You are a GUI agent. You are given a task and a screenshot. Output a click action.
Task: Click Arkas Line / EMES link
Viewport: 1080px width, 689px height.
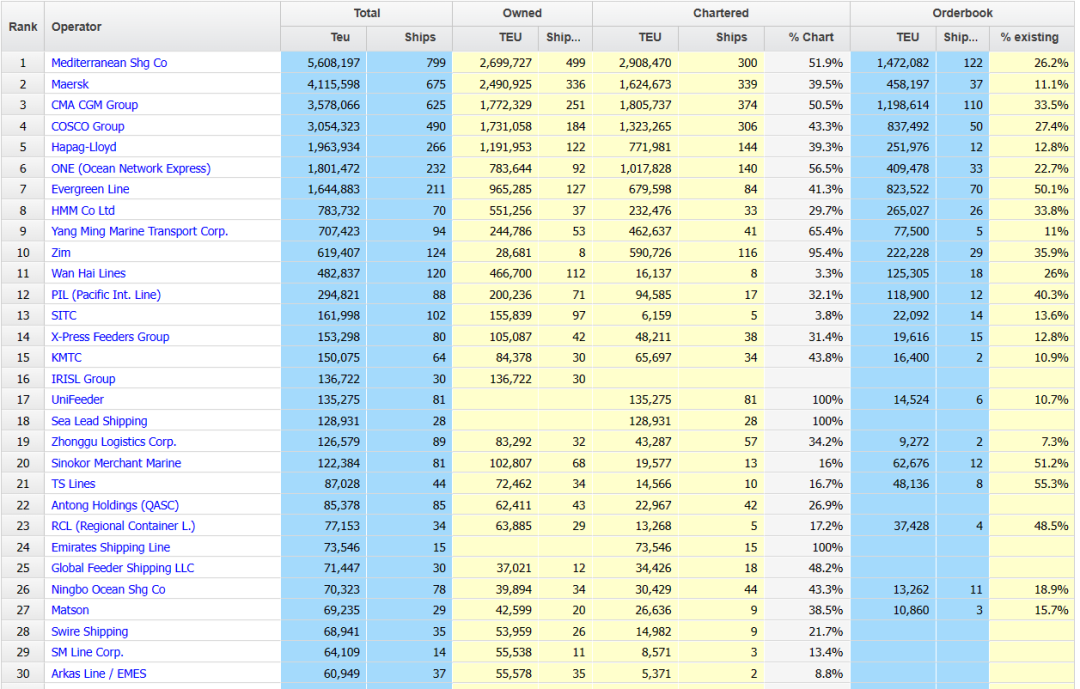point(98,672)
